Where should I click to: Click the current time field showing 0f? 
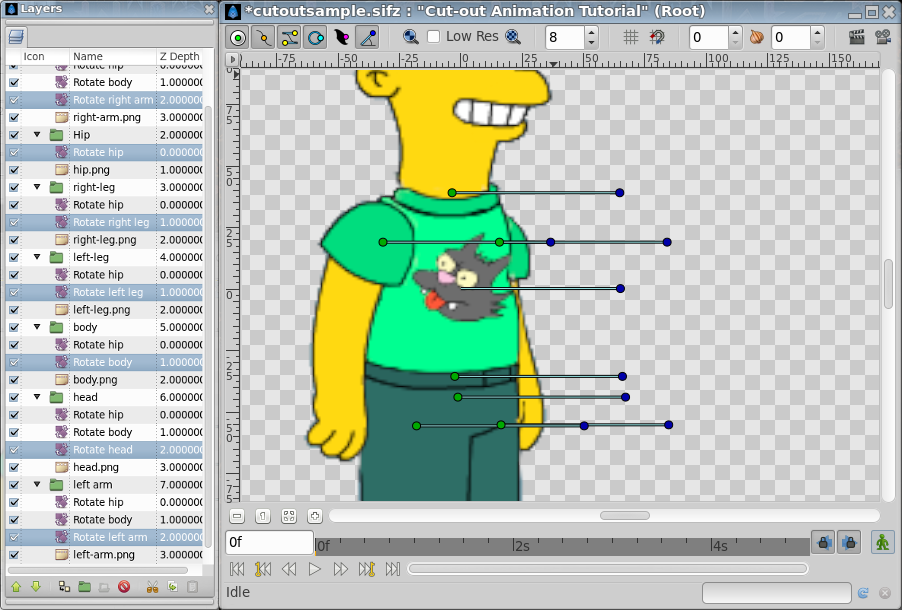[x=269, y=542]
